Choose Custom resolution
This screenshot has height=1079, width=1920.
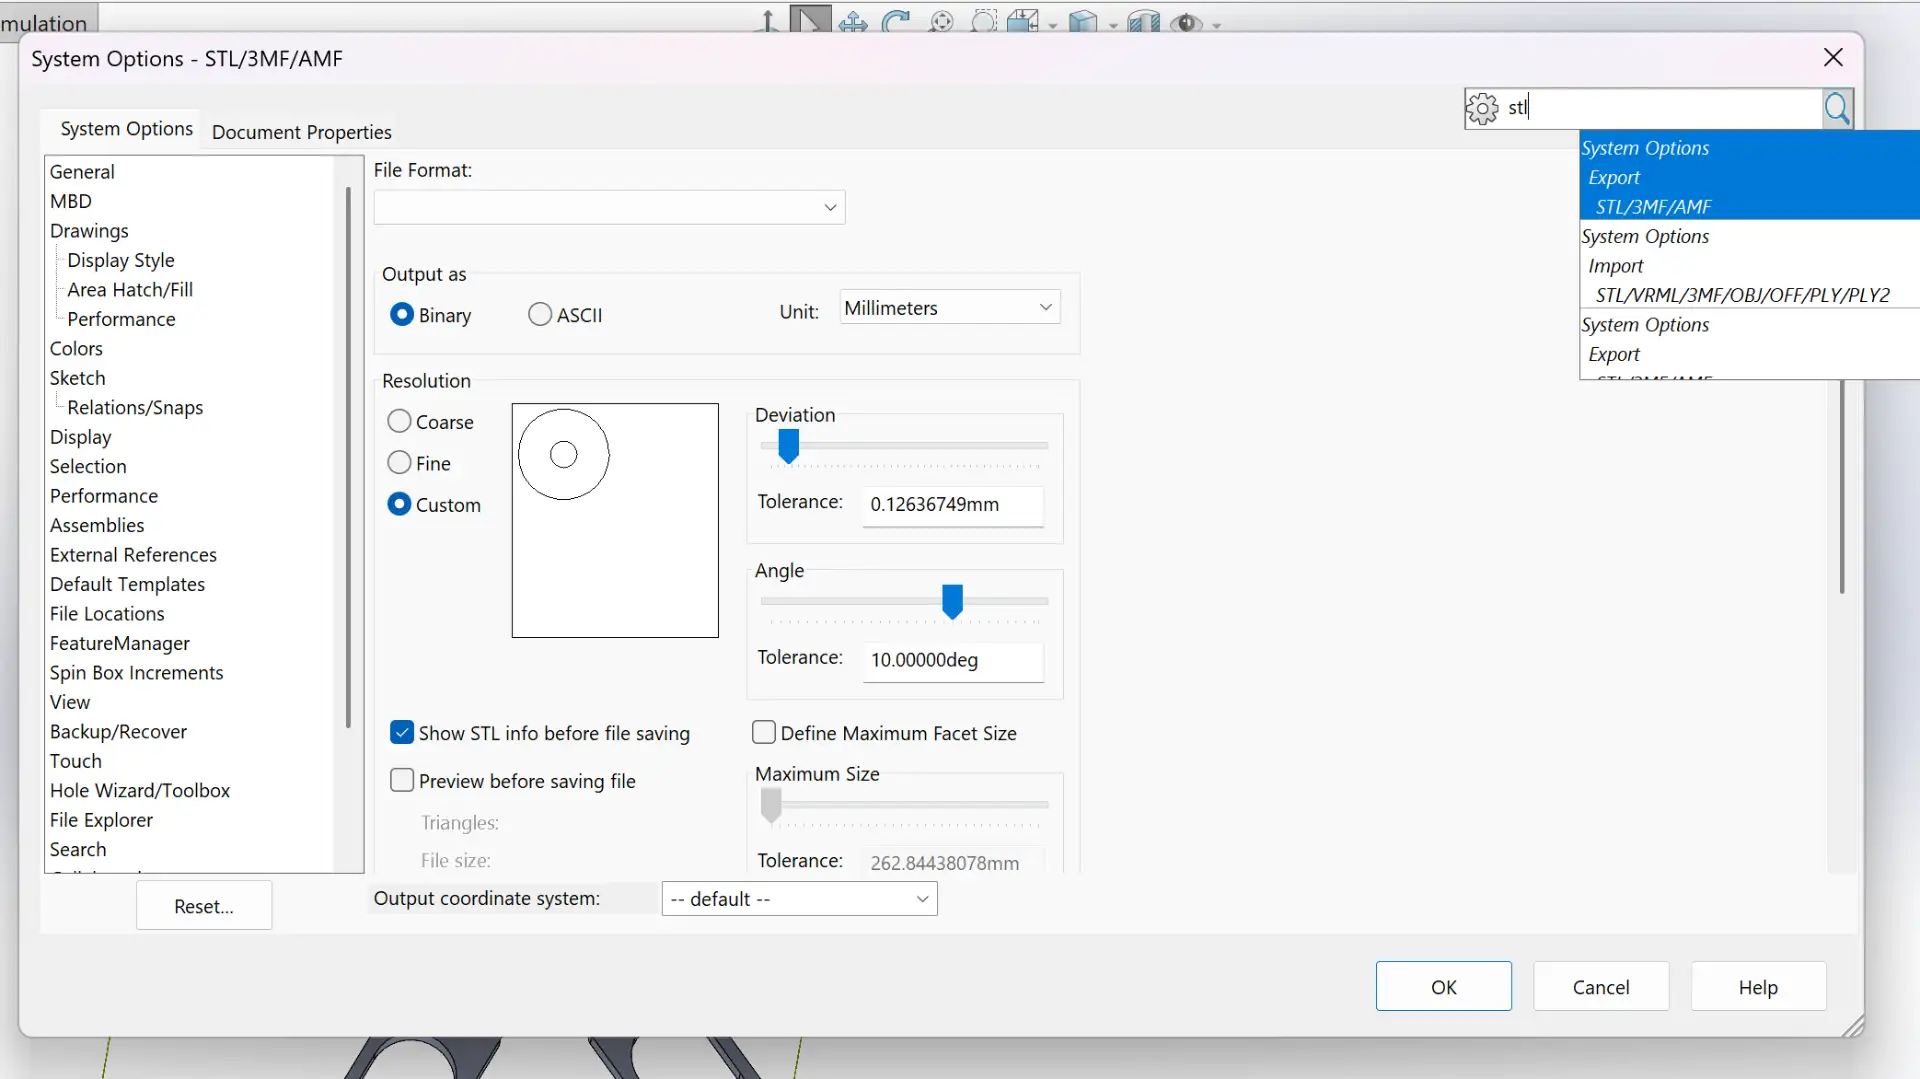pyautogui.click(x=434, y=505)
